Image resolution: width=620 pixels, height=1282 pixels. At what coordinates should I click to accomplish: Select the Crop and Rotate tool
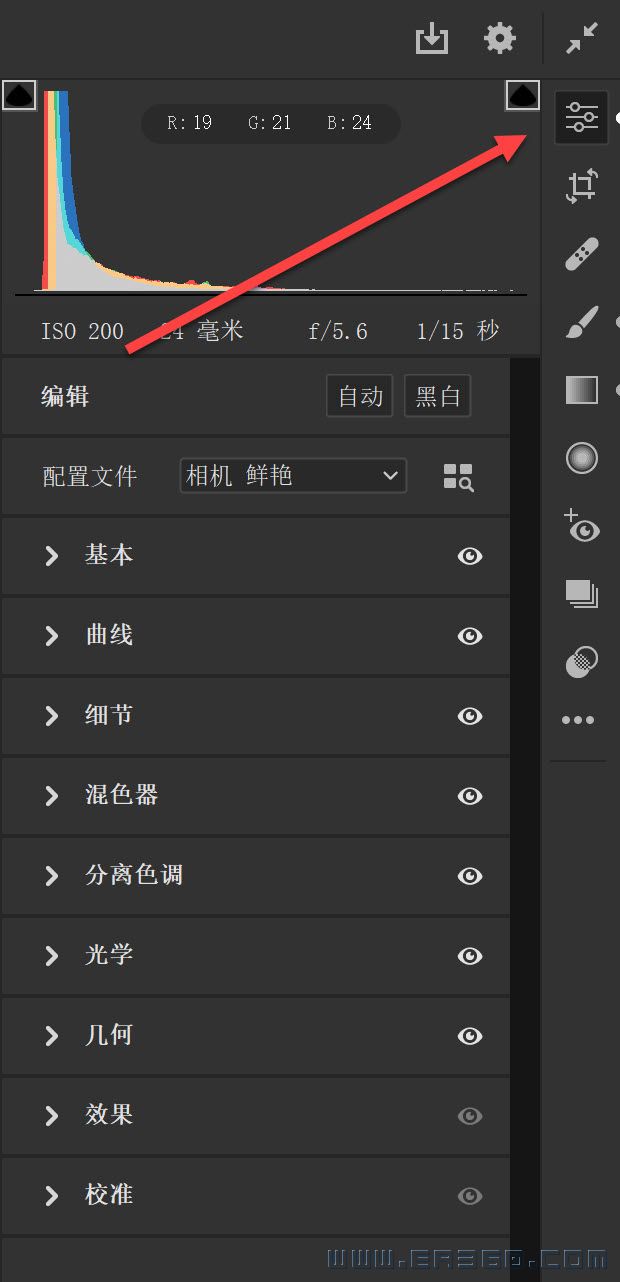[581, 187]
